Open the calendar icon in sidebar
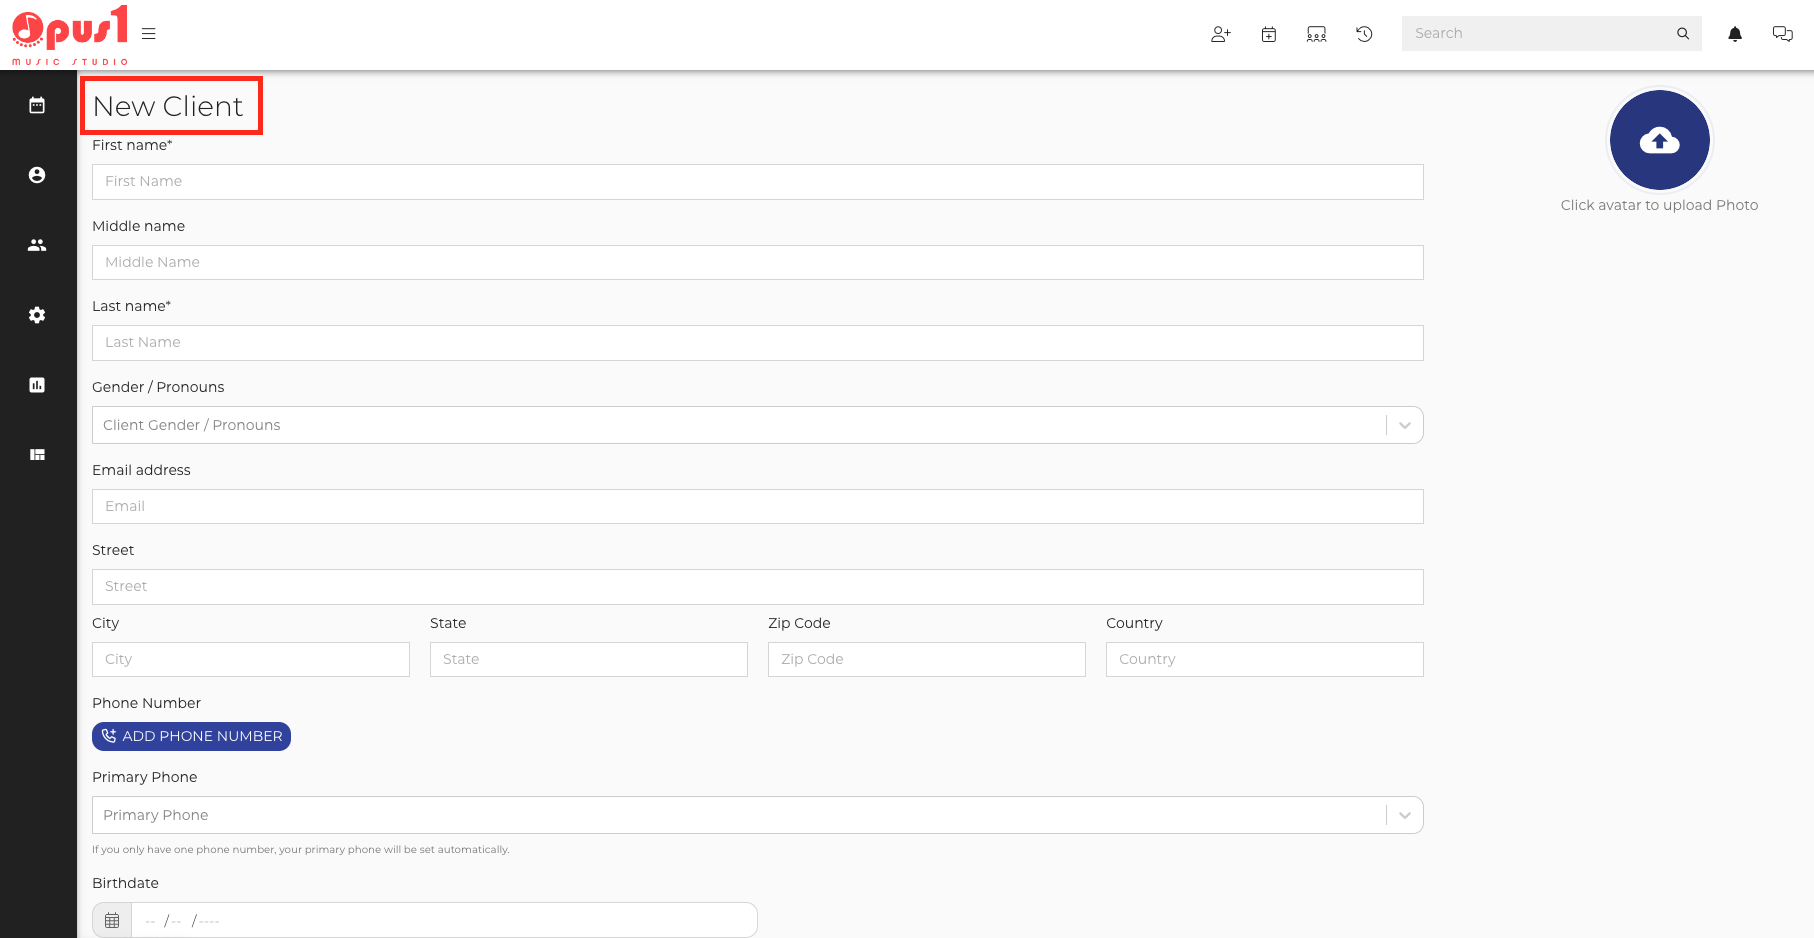1814x938 pixels. click(x=37, y=105)
